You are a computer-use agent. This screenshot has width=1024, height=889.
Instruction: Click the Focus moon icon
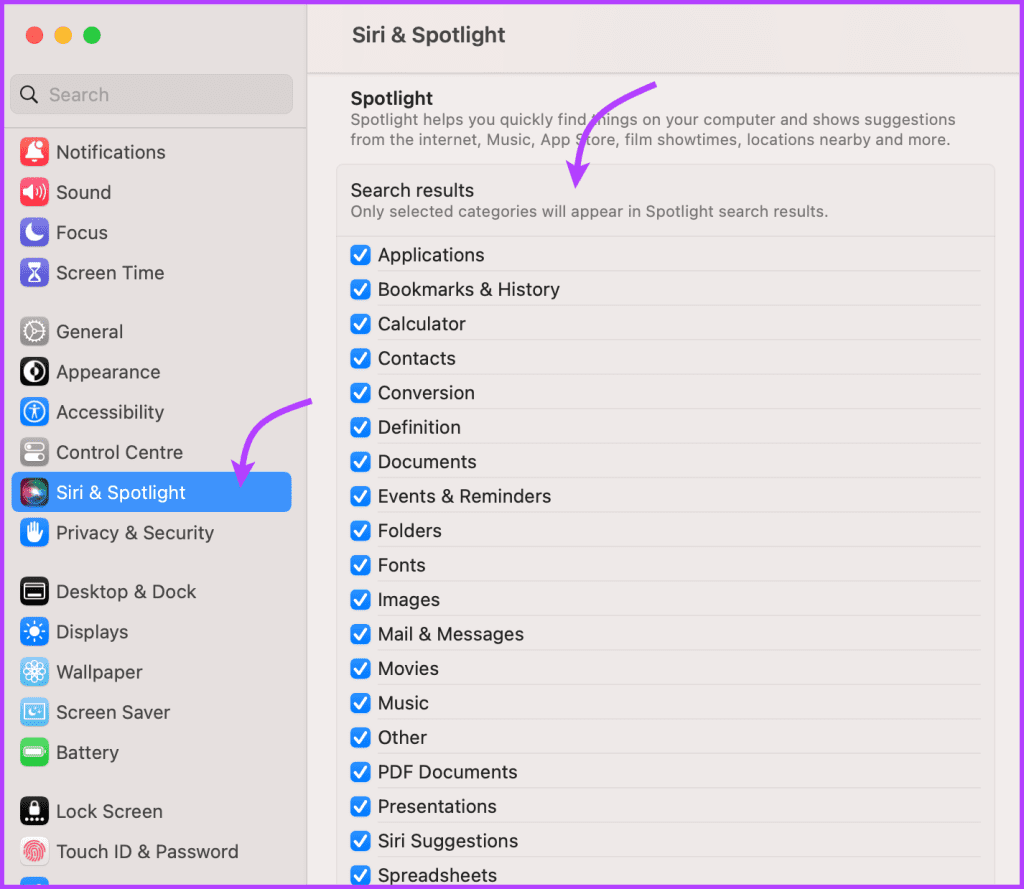pyautogui.click(x=34, y=233)
